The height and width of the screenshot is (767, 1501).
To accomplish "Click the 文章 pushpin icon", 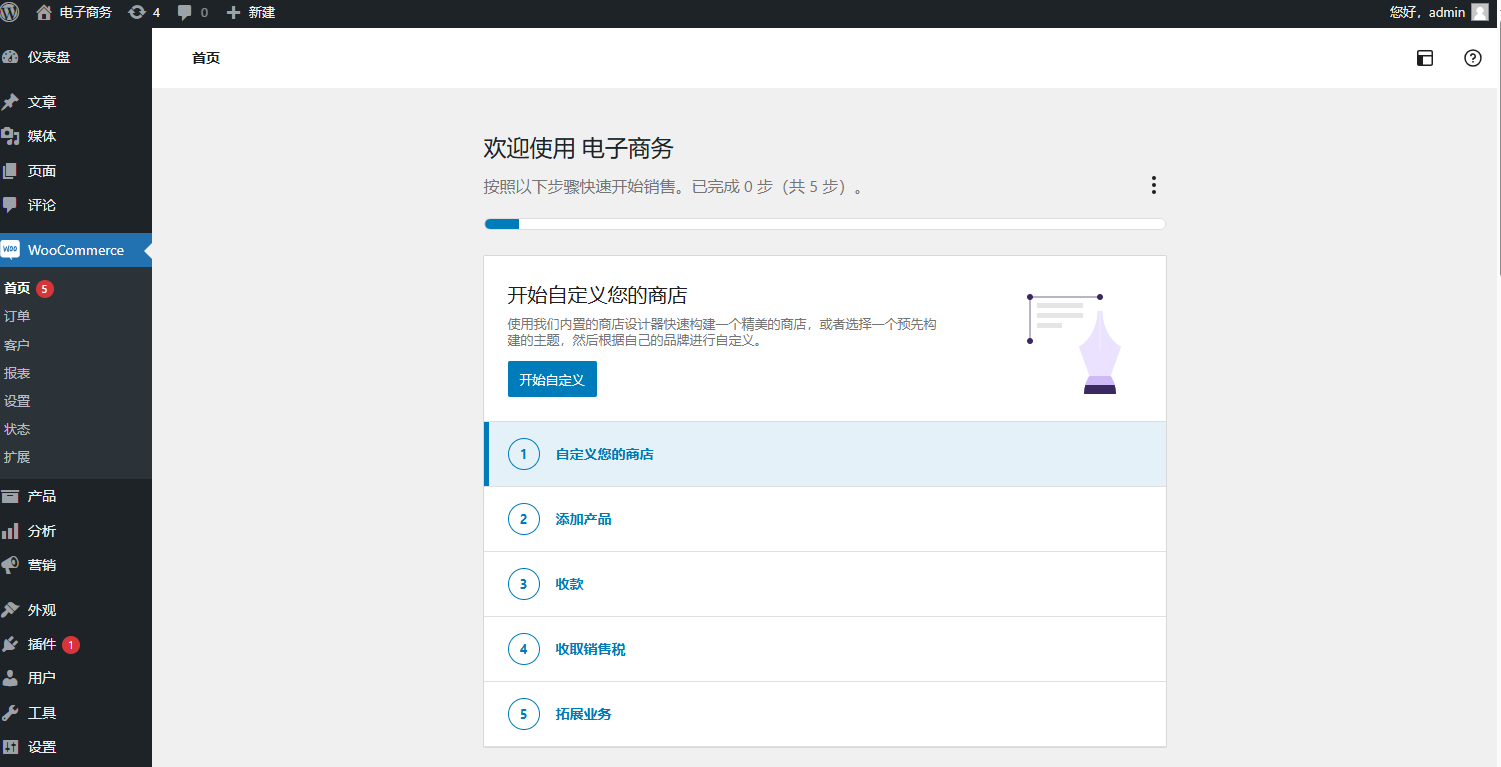I will (10, 102).
